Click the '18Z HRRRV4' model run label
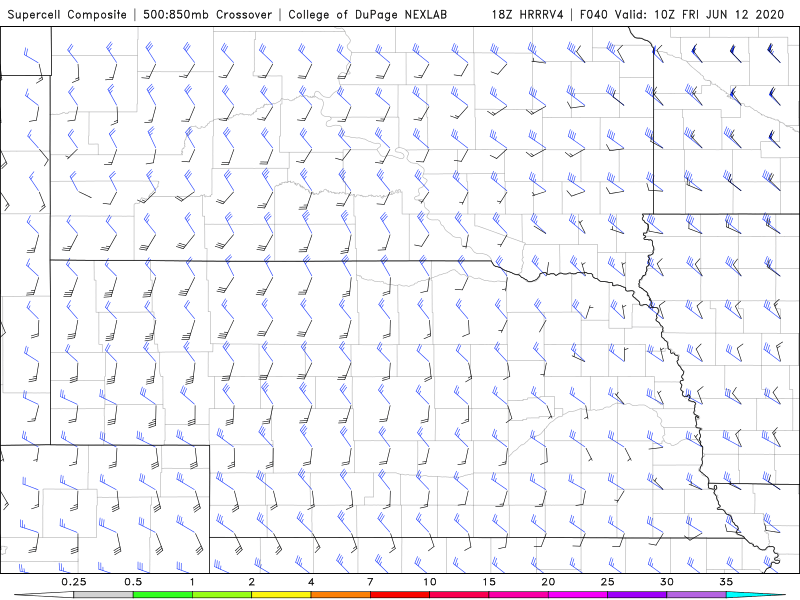Viewport: 800px width, 600px height. [x=527, y=14]
